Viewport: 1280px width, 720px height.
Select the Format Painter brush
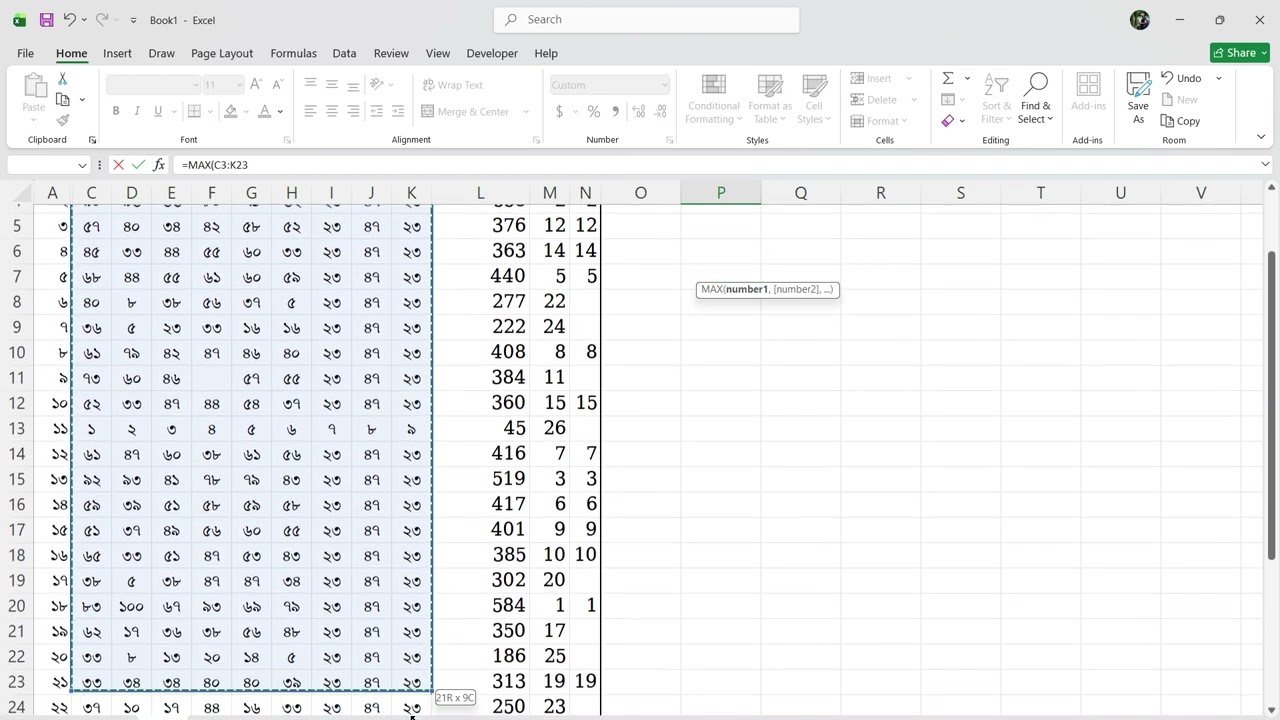(x=63, y=120)
